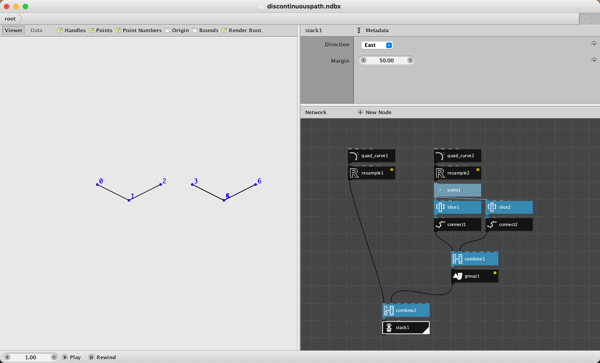
Task: Toggle the Points checkbox
Action: 91,30
